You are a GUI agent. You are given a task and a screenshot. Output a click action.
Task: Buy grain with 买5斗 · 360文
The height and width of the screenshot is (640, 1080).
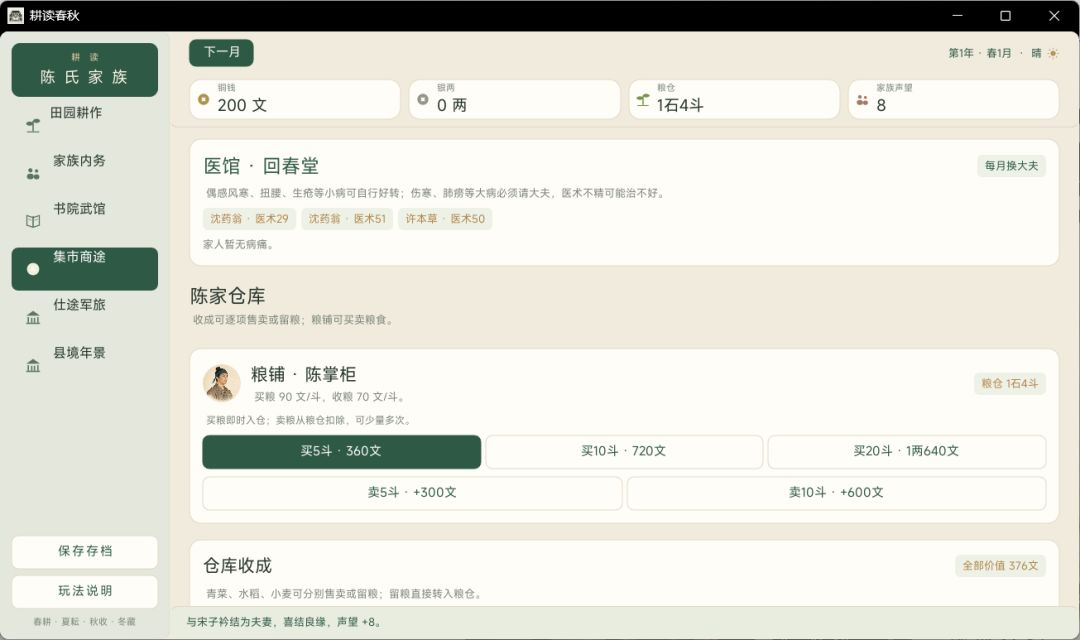coord(341,451)
